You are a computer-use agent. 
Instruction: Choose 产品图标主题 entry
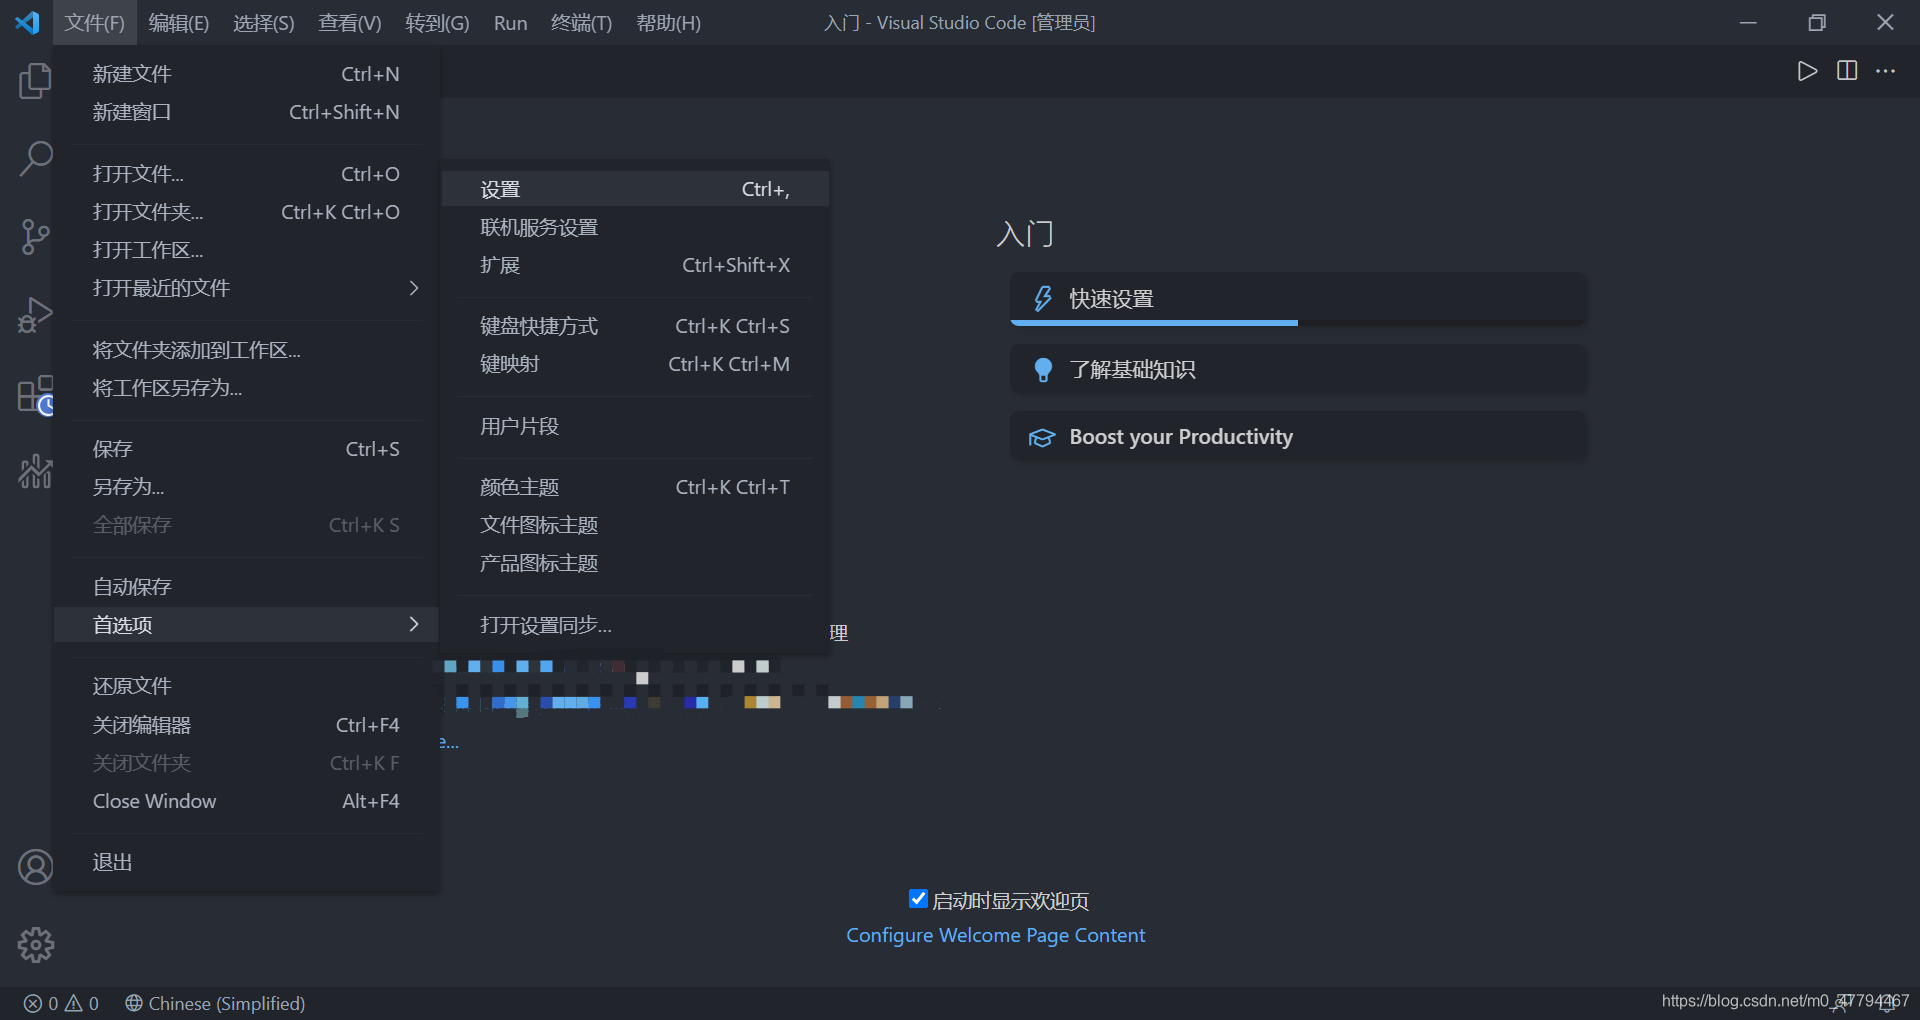635,563
